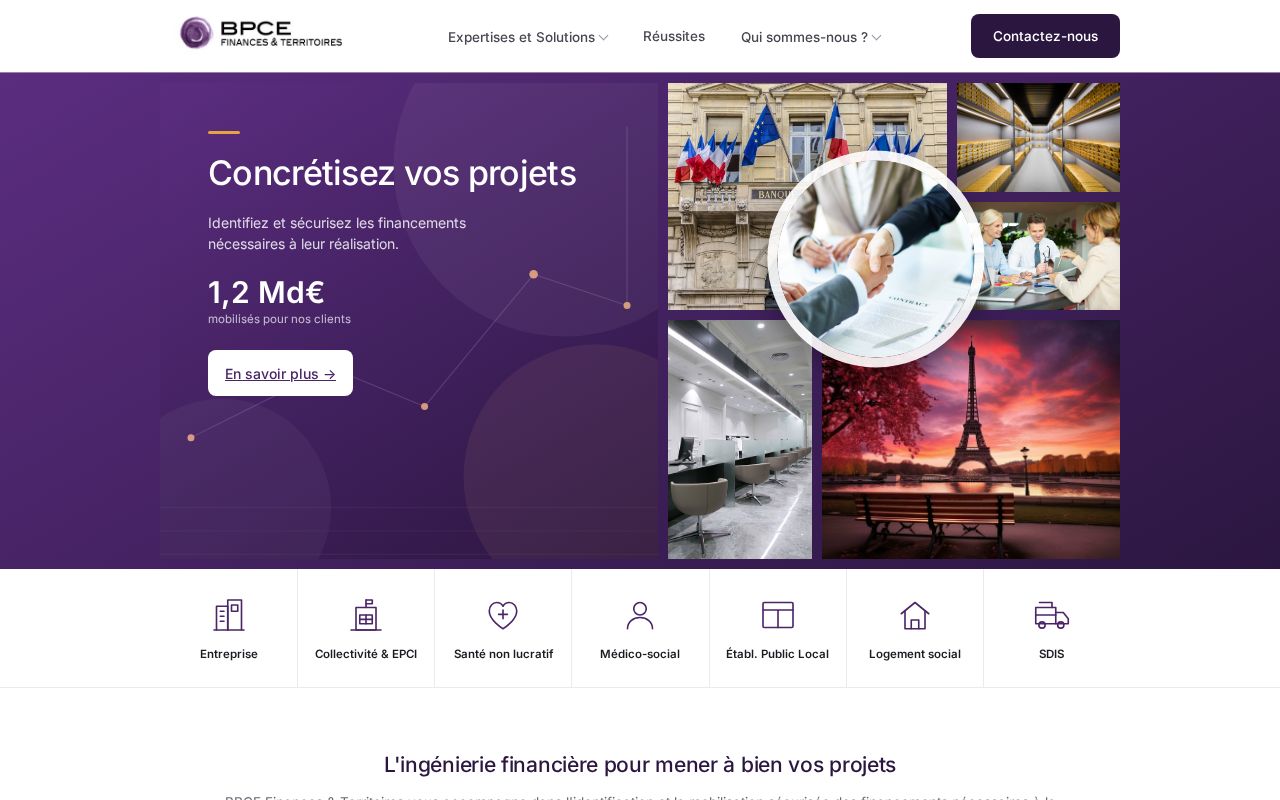Open the Réussites menu item

pyautogui.click(x=674, y=36)
